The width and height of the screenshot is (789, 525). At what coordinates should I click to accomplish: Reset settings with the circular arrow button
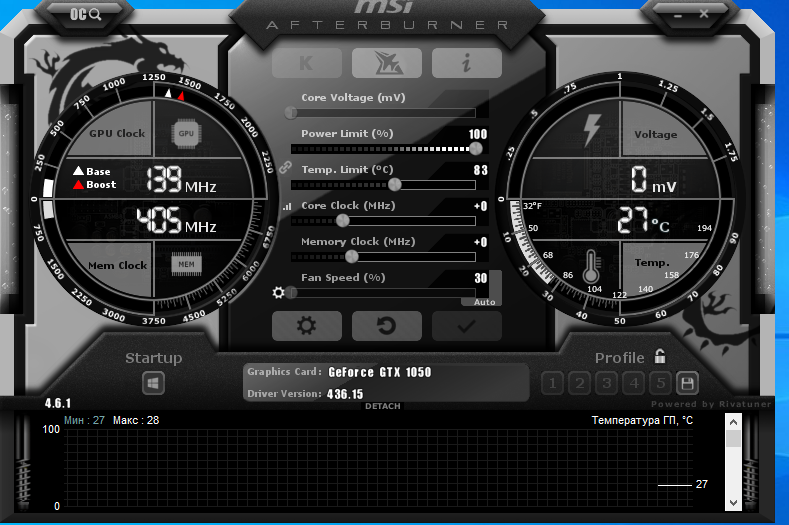(x=386, y=326)
